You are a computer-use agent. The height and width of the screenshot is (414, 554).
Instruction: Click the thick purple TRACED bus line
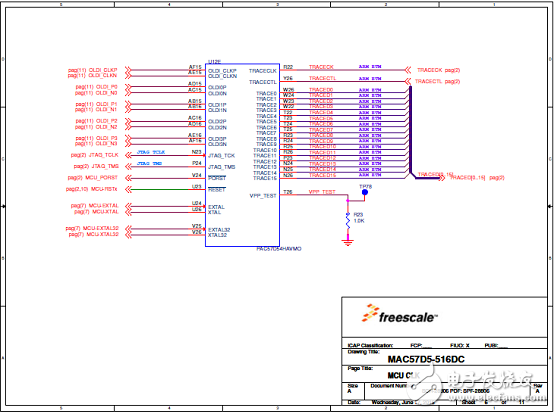(411, 131)
